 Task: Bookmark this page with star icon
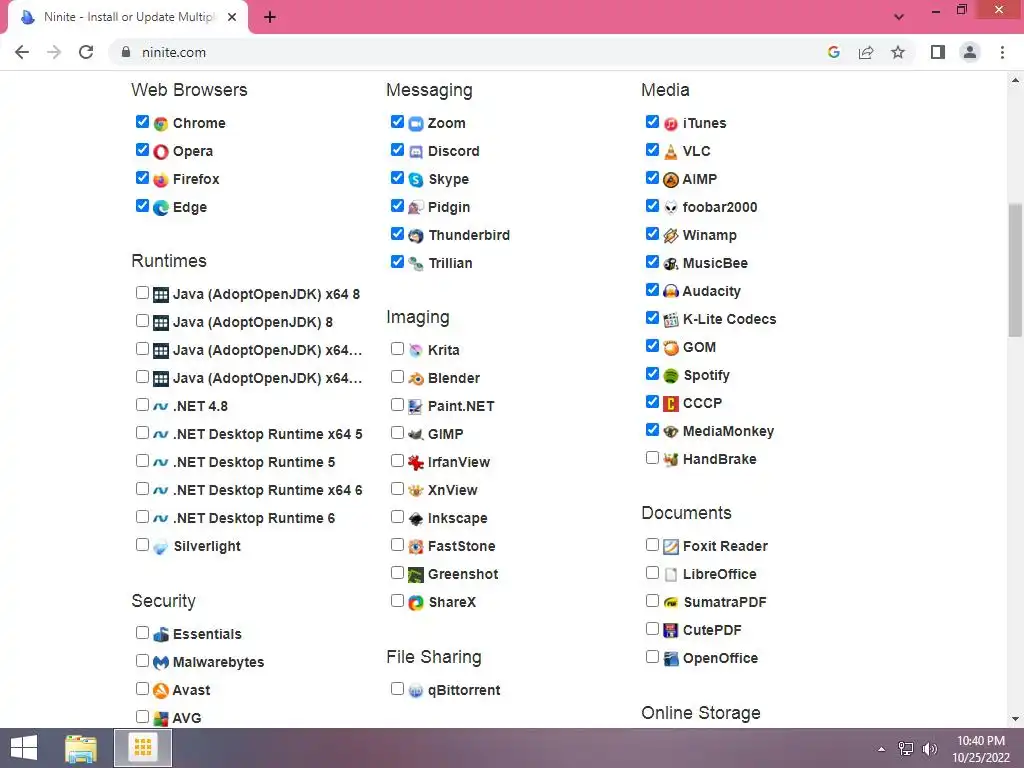898,52
